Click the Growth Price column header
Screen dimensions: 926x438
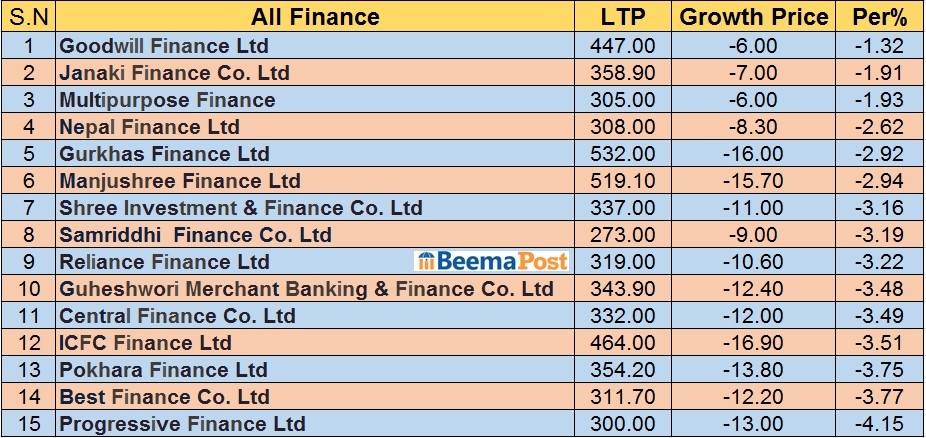[x=754, y=17]
